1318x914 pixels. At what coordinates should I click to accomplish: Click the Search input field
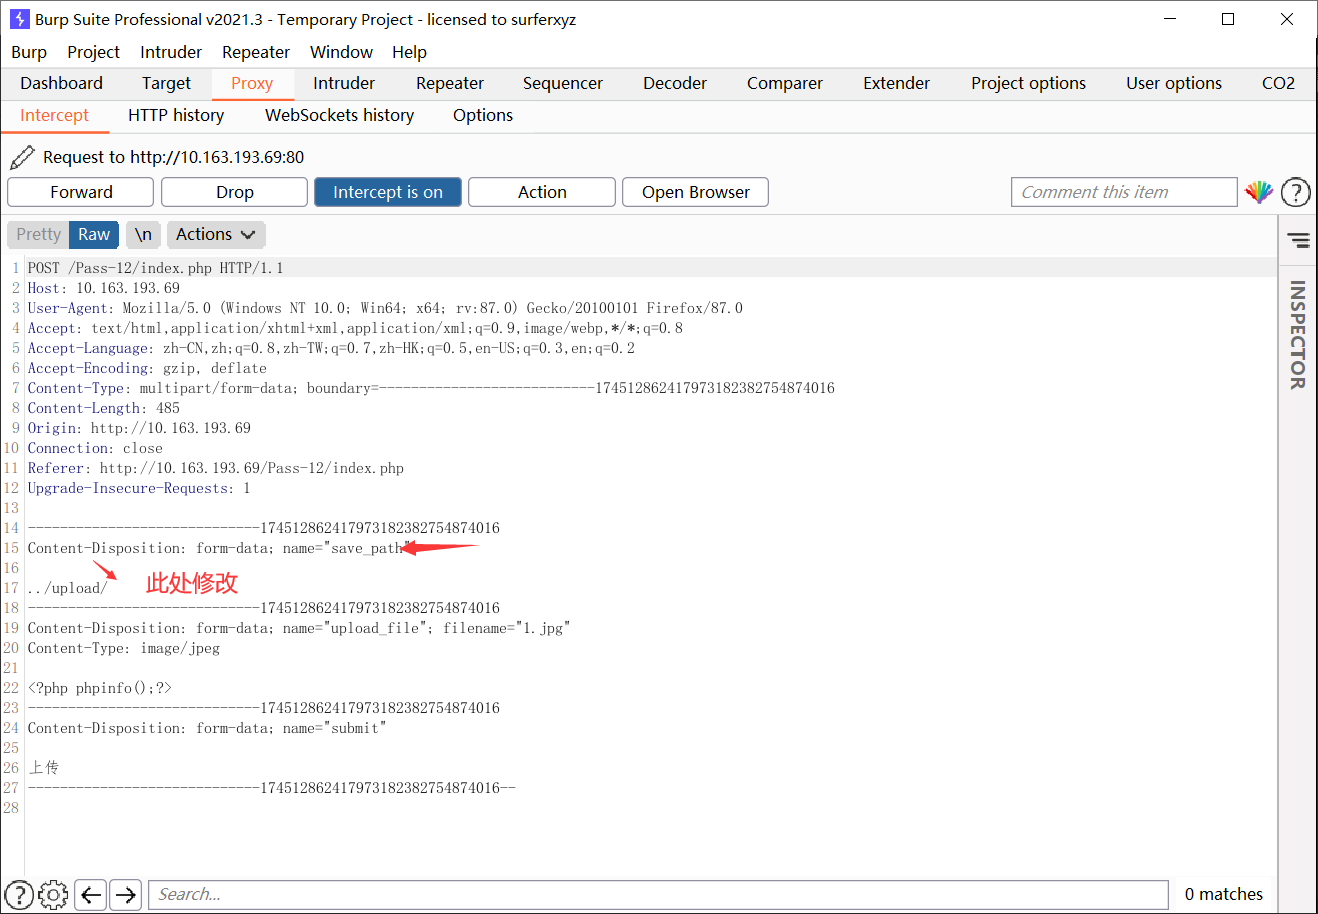tap(658, 894)
